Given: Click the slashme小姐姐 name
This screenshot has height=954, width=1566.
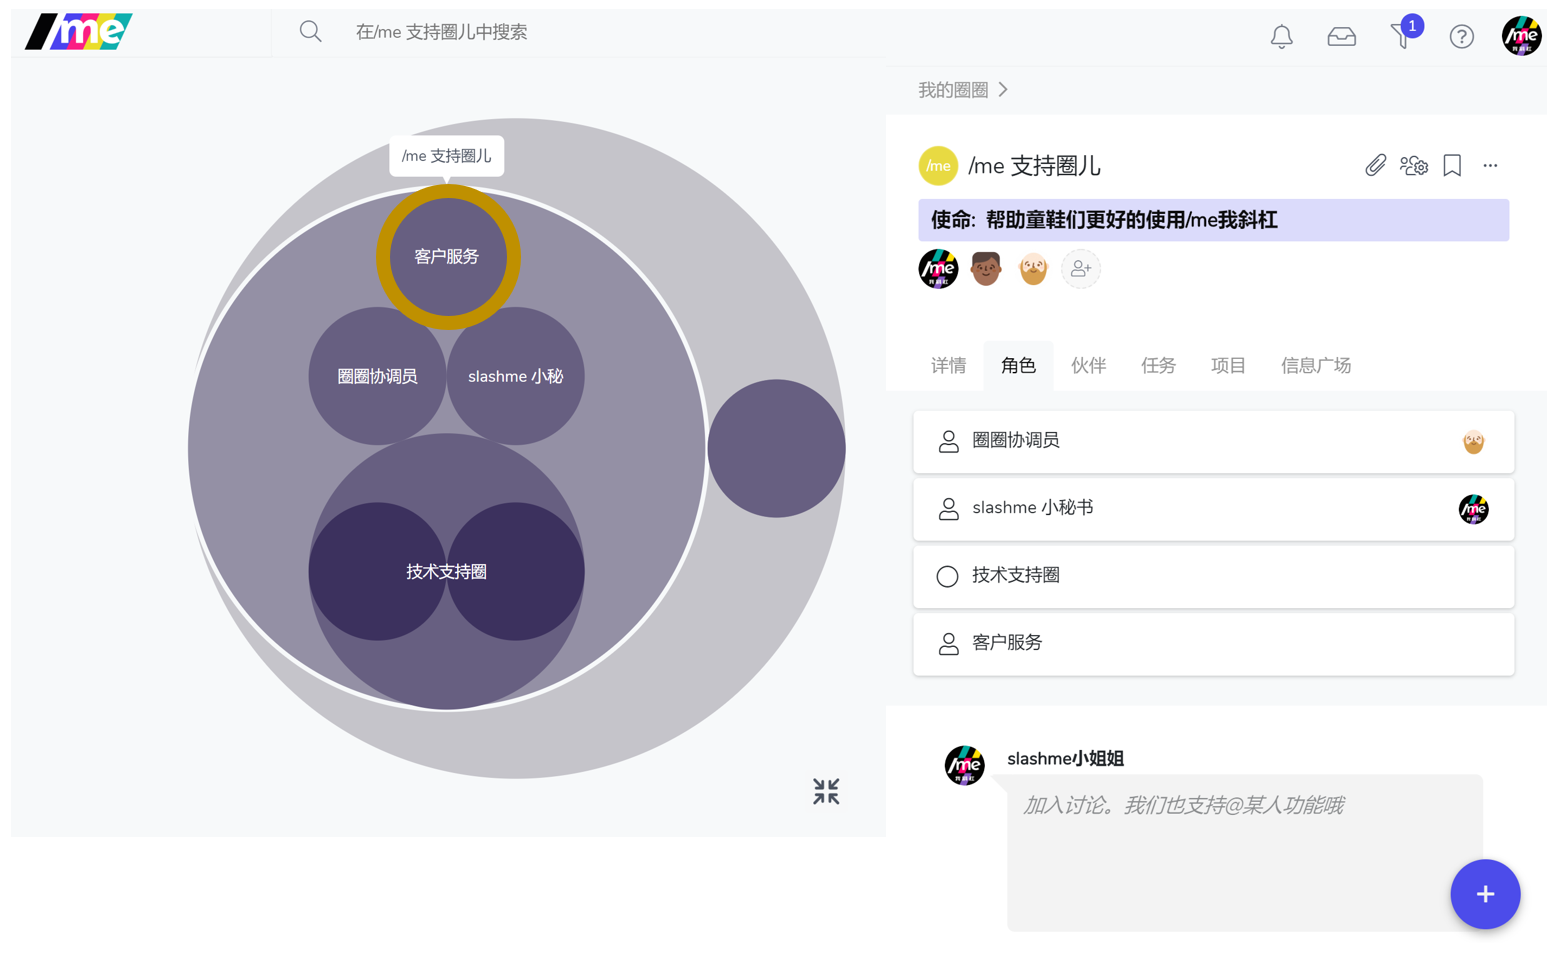Looking at the screenshot, I should (1065, 759).
